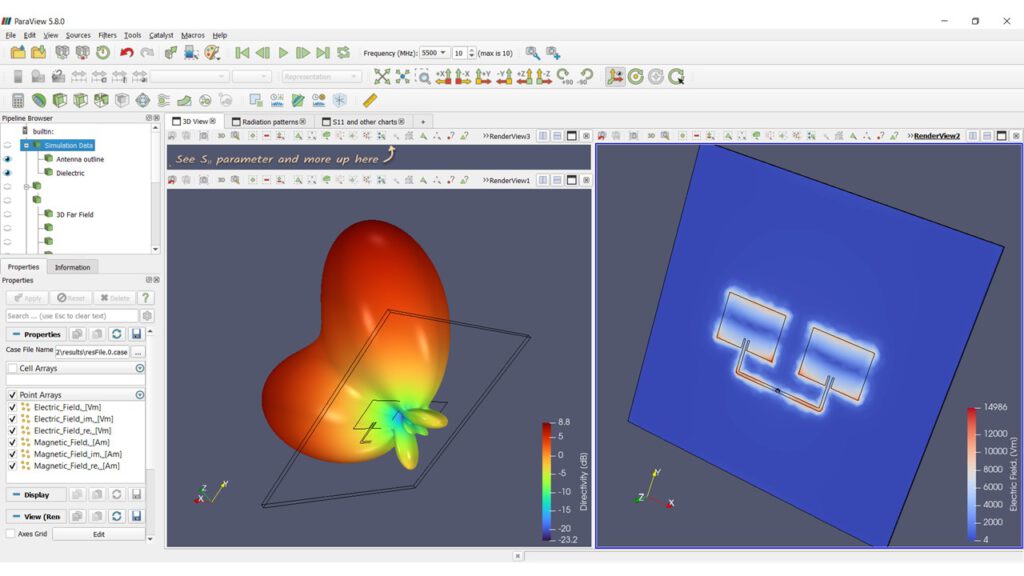Show Simulation Data via eye toggle
The height and width of the screenshot is (576, 1024).
(8, 145)
